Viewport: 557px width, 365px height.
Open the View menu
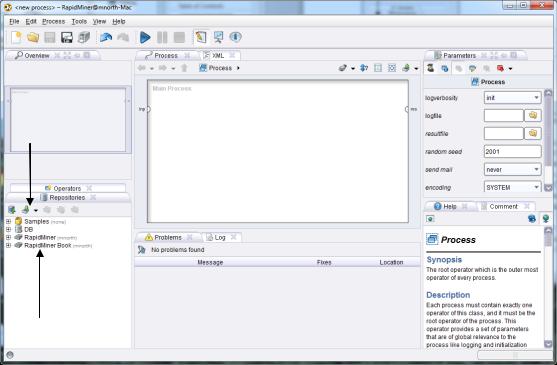click(x=99, y=22)
